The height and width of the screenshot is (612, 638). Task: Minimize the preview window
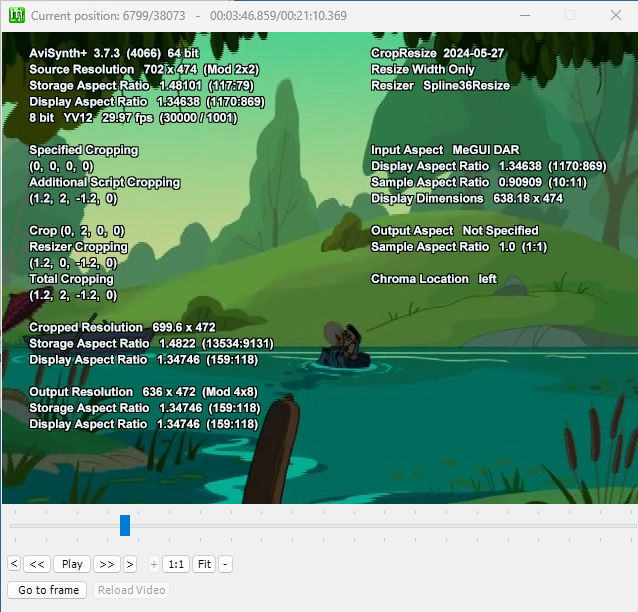[525, 15]
